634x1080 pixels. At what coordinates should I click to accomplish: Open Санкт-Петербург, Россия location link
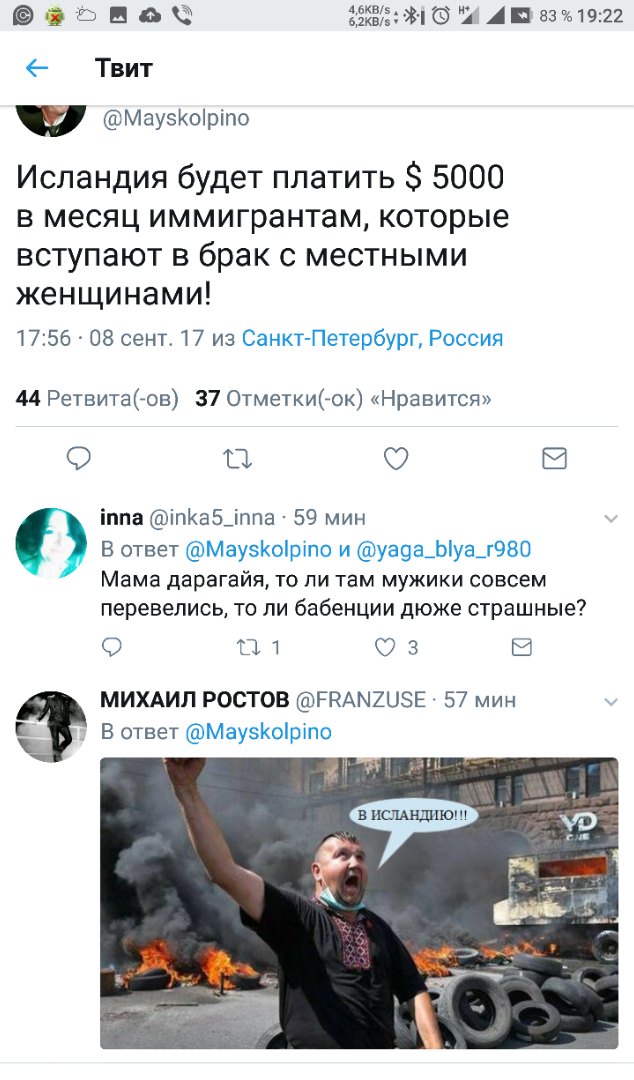click(x=372, y=338)
